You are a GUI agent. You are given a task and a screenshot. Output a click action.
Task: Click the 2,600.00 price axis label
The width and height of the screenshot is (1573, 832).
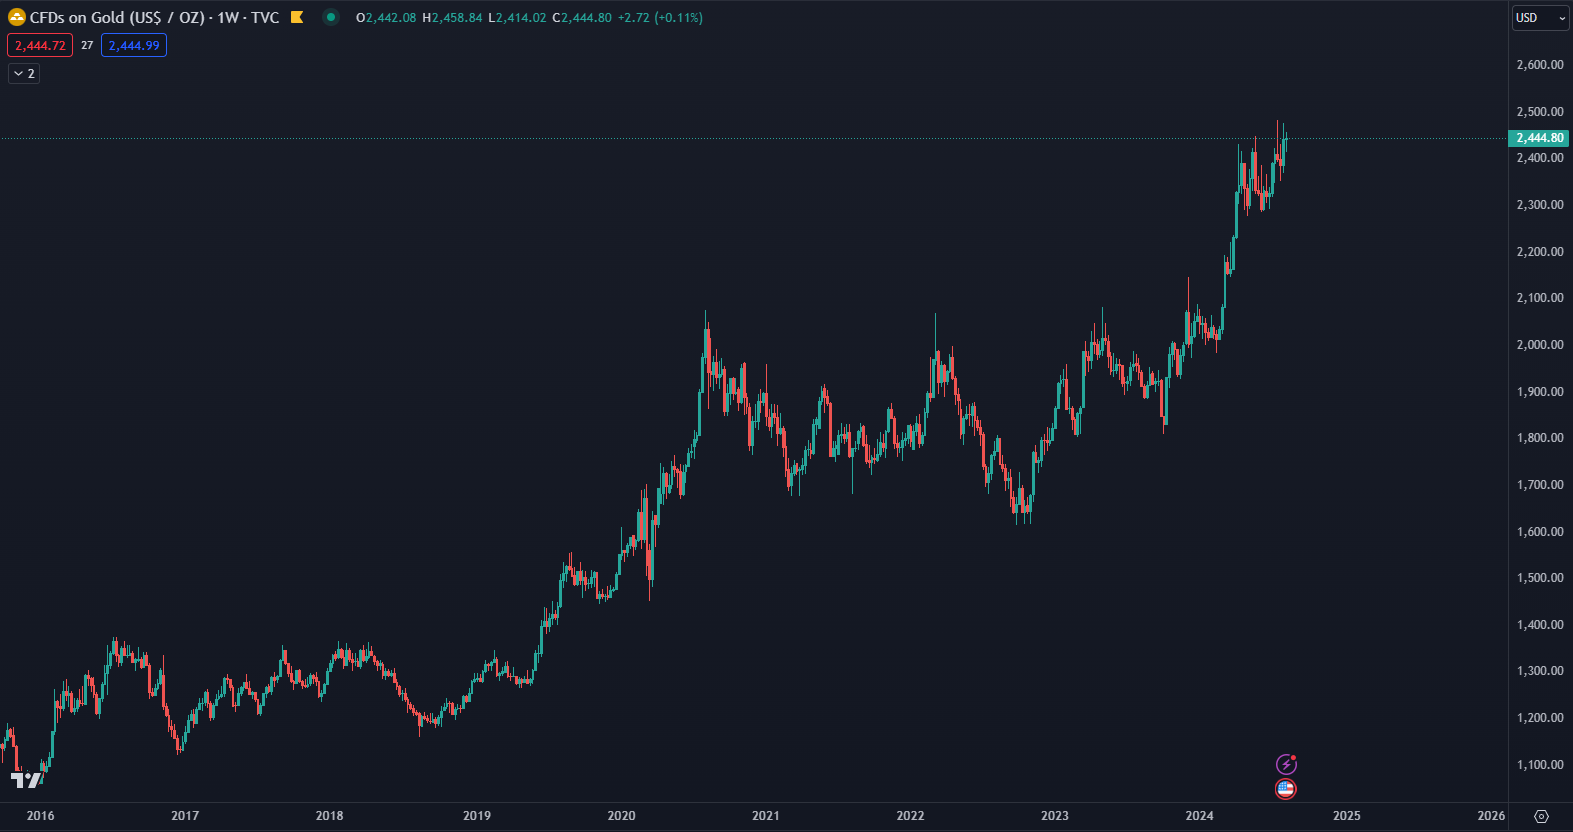pos(1540,65)
